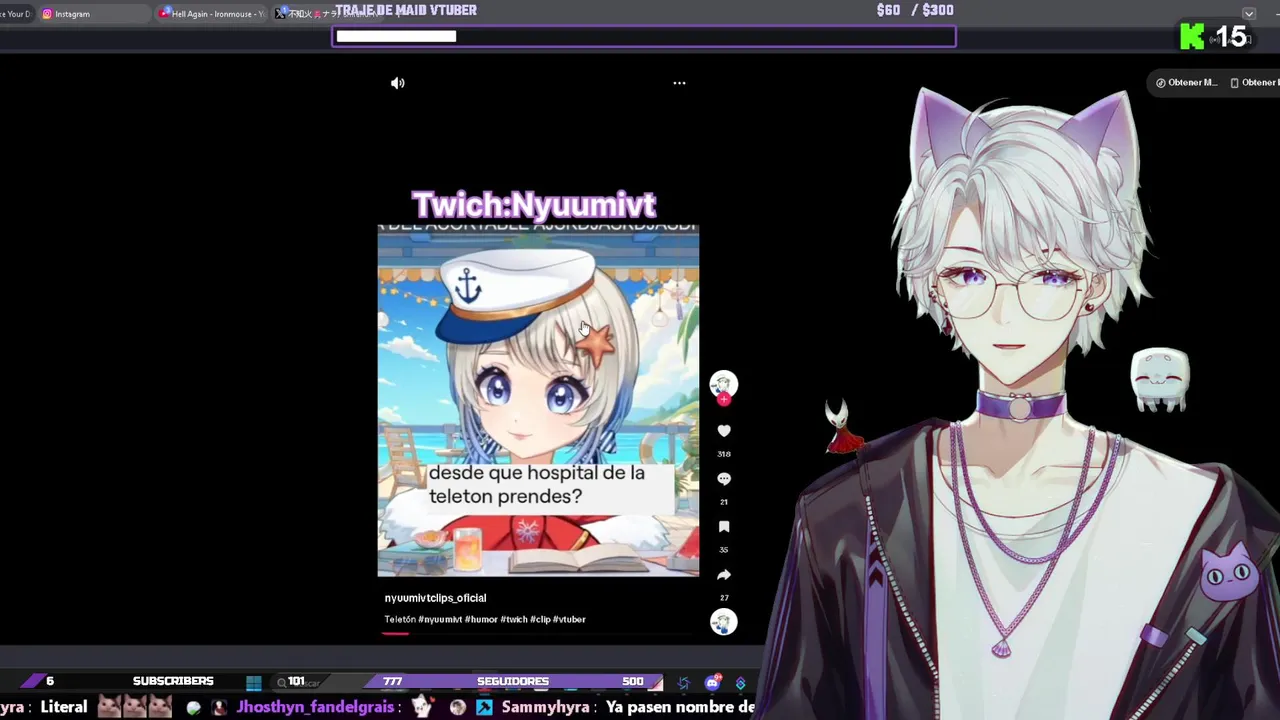Open the Discord icon in the taskbar
This screenshot has width=1280, height=720.
[x=712, y=683]
